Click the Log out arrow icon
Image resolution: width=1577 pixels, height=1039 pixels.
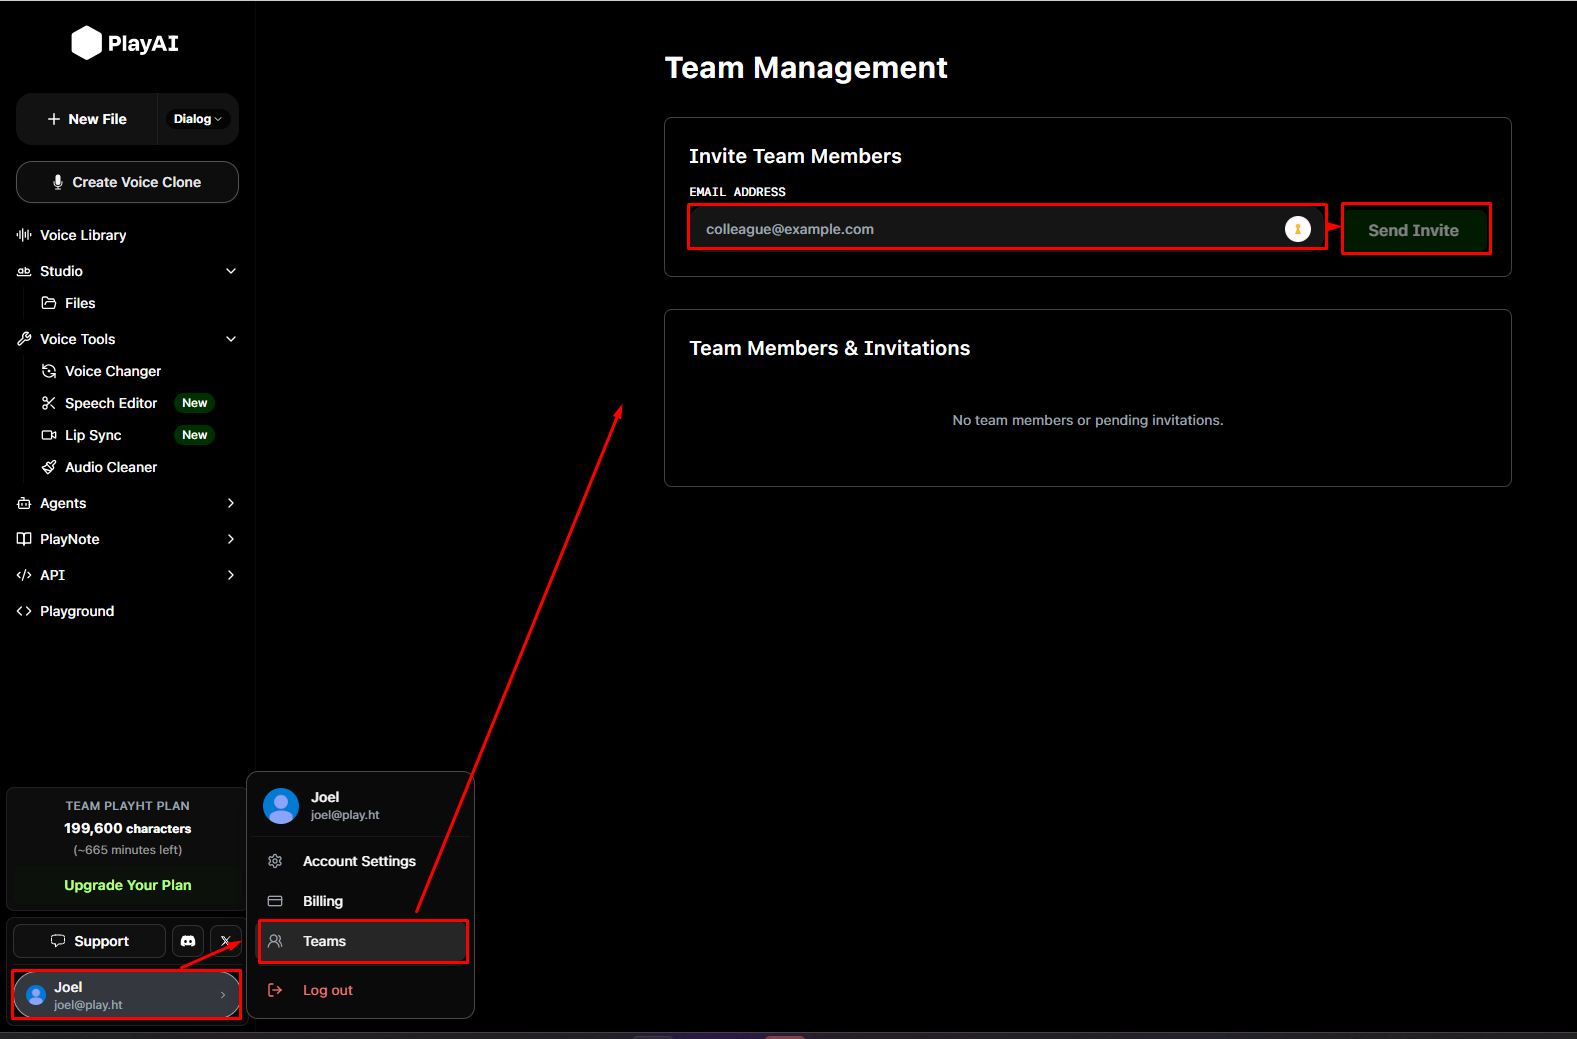coord(275,990)
